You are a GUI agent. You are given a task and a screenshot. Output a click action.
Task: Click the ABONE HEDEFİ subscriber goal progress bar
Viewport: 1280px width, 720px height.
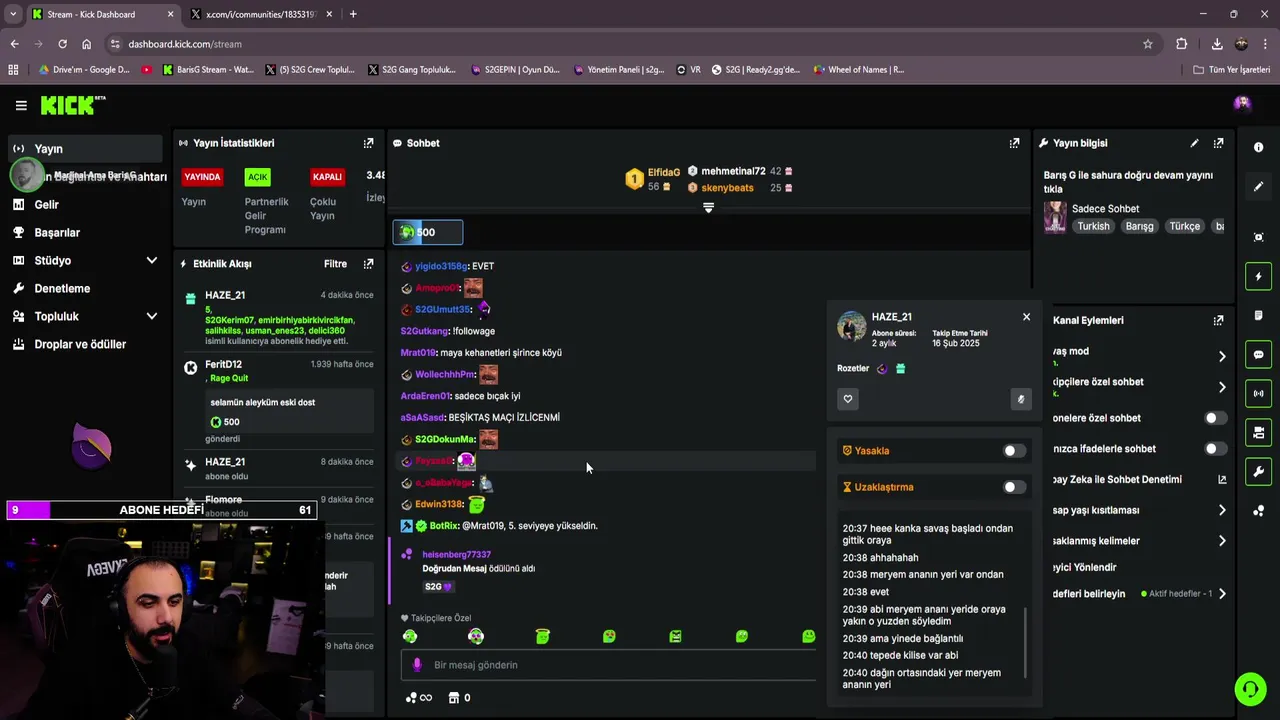[161, 510]
